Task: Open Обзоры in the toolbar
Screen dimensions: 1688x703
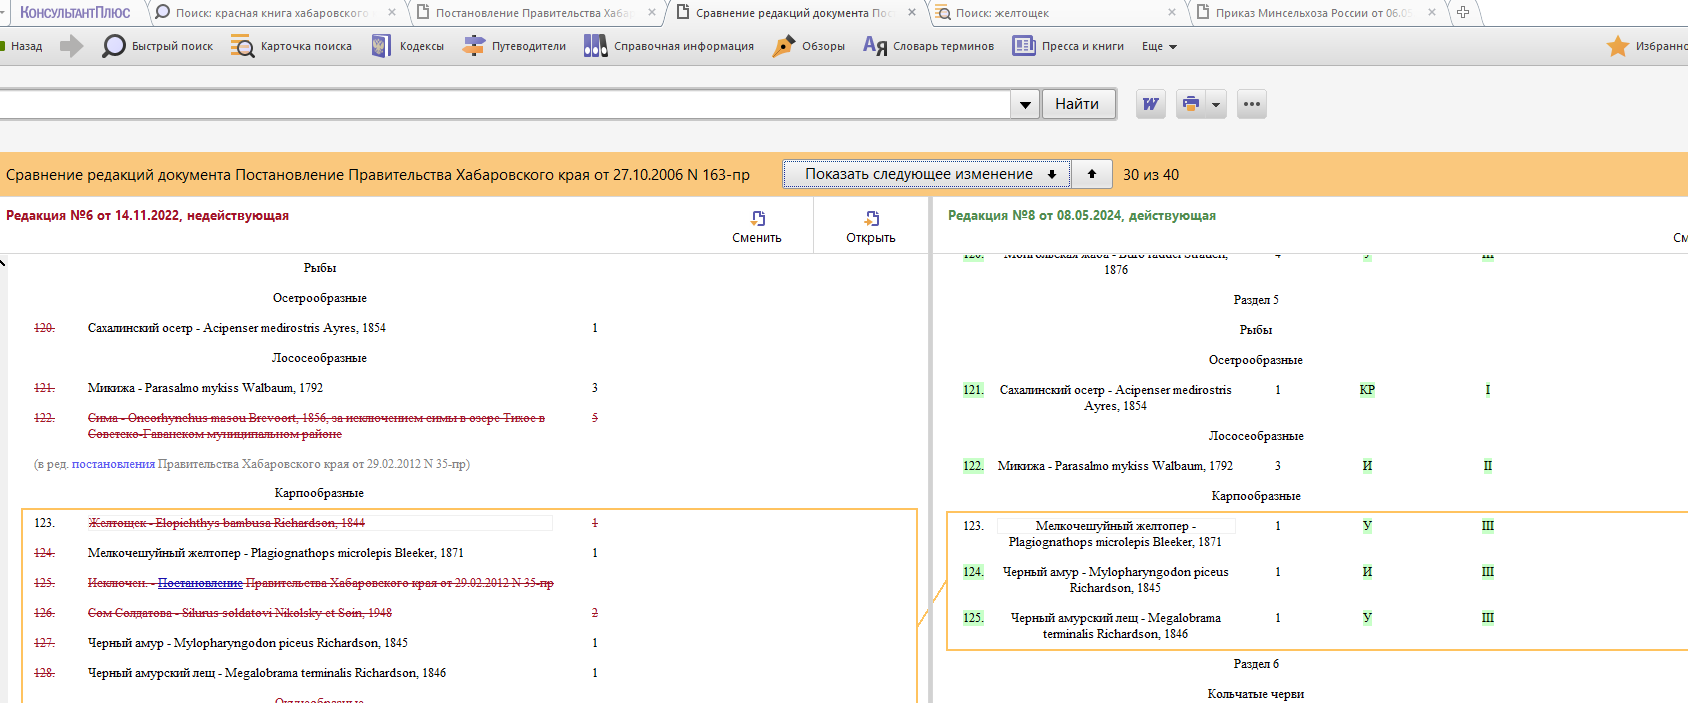Action: pyautogui.click(x=808, y=46)
